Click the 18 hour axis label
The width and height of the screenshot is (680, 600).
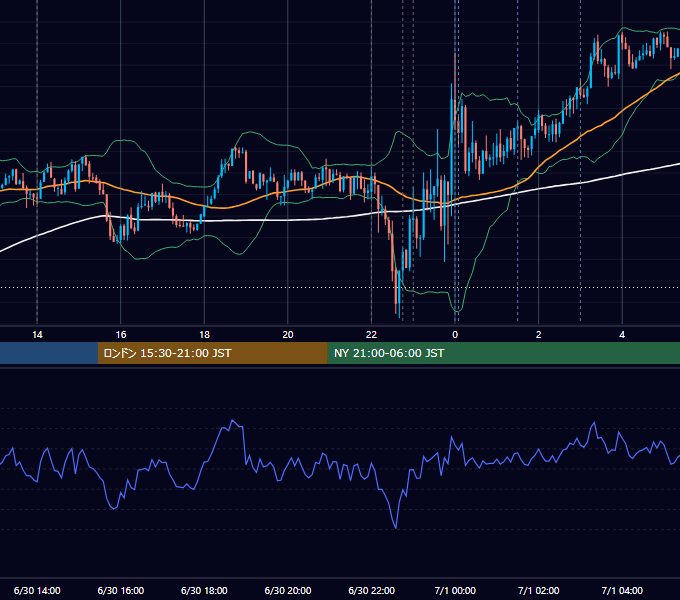(x=204, y=335)
